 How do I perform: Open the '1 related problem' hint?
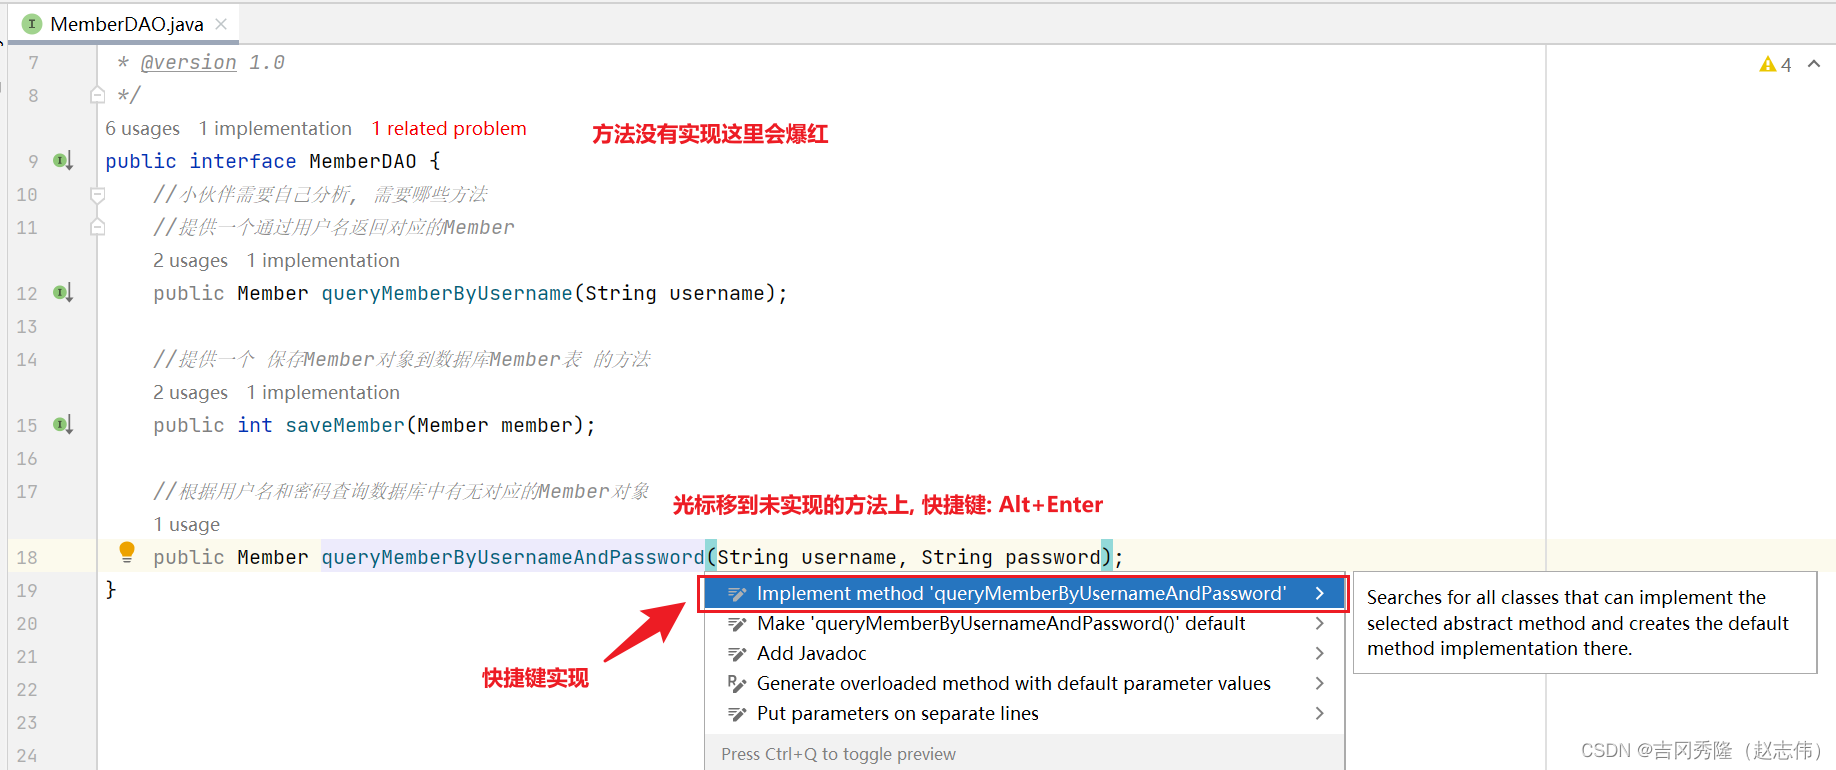[x=449, y=128]
